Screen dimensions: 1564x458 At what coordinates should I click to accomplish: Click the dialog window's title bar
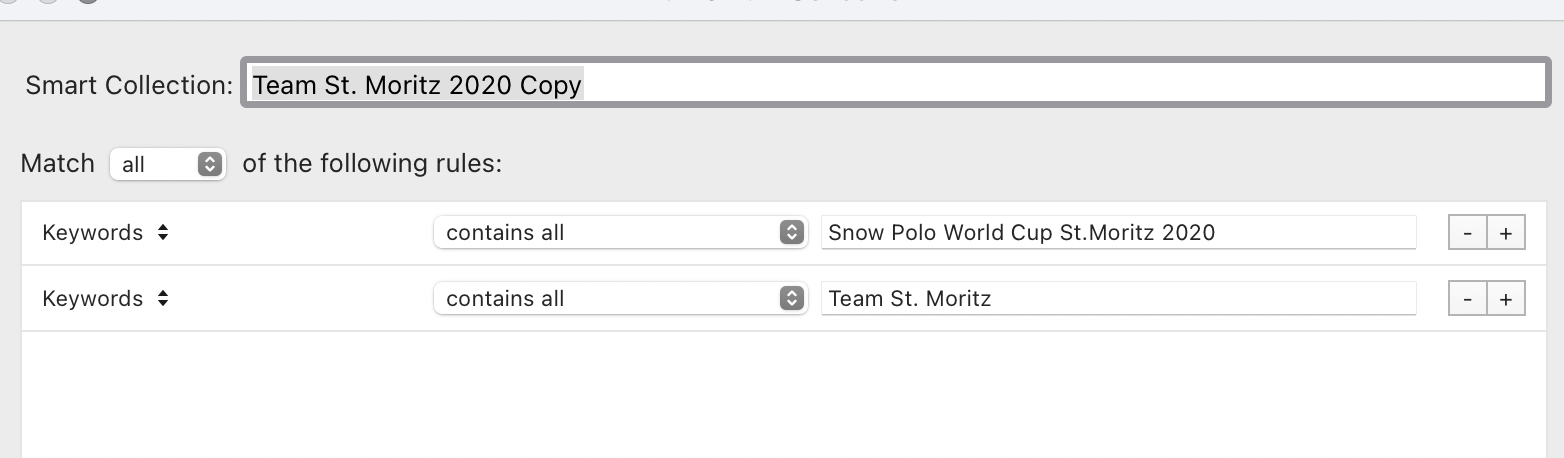782,6
